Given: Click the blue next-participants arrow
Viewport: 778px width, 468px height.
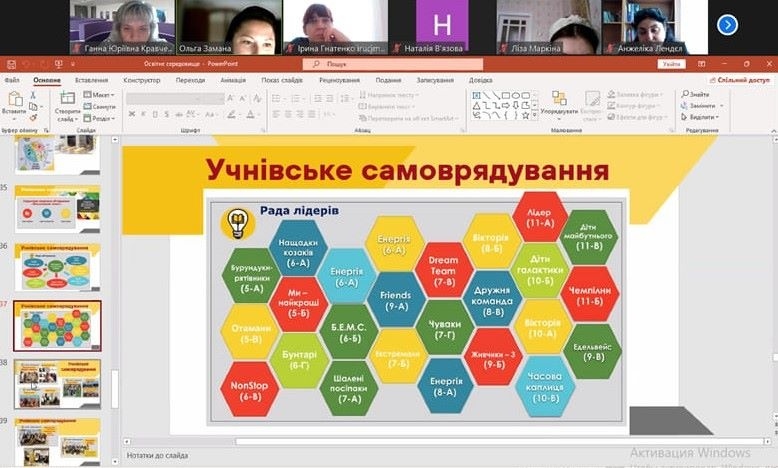Looking at the screenshot, I should pos(727,25).
